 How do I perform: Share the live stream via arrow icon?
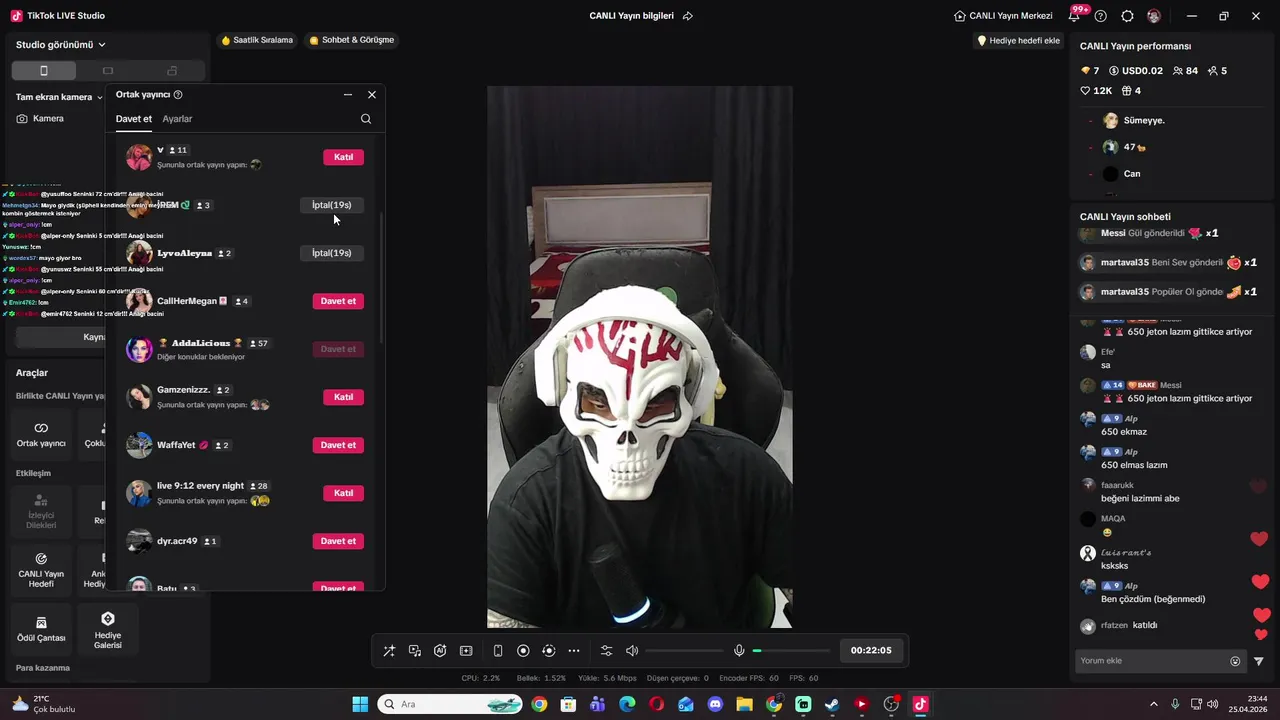point(688,16)
